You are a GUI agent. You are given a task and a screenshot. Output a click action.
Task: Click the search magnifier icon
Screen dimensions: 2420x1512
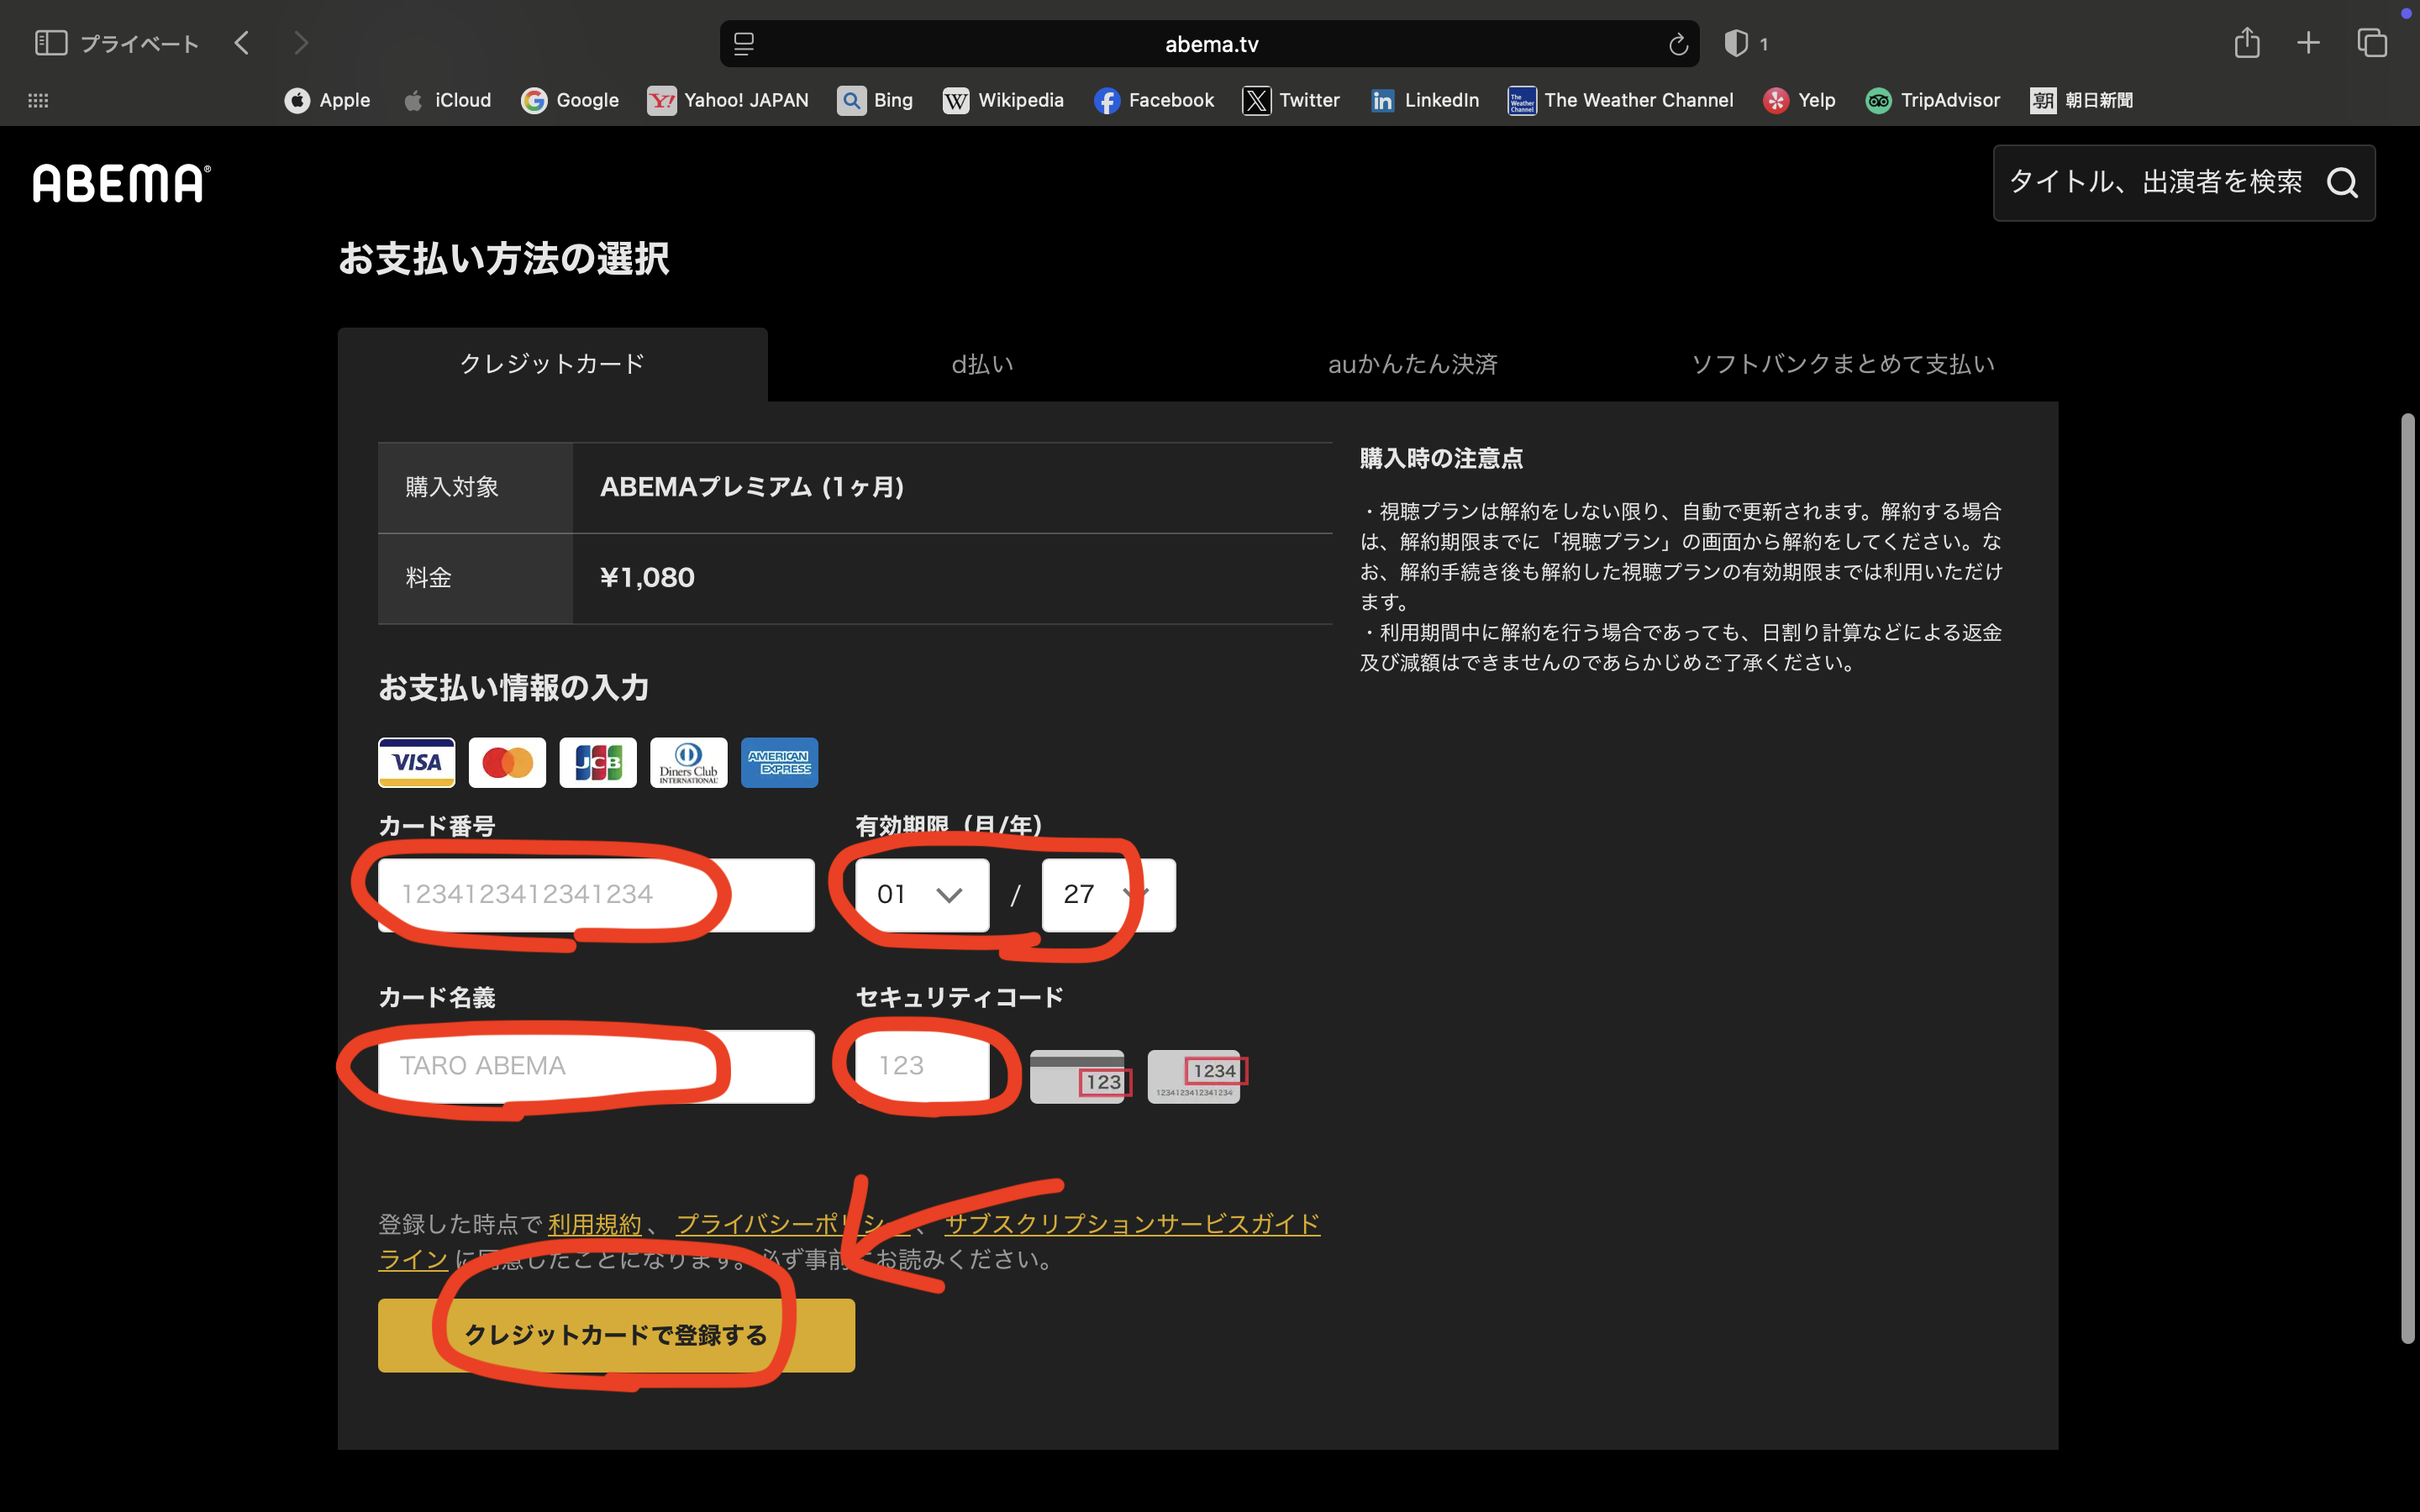coord(2342,183)
